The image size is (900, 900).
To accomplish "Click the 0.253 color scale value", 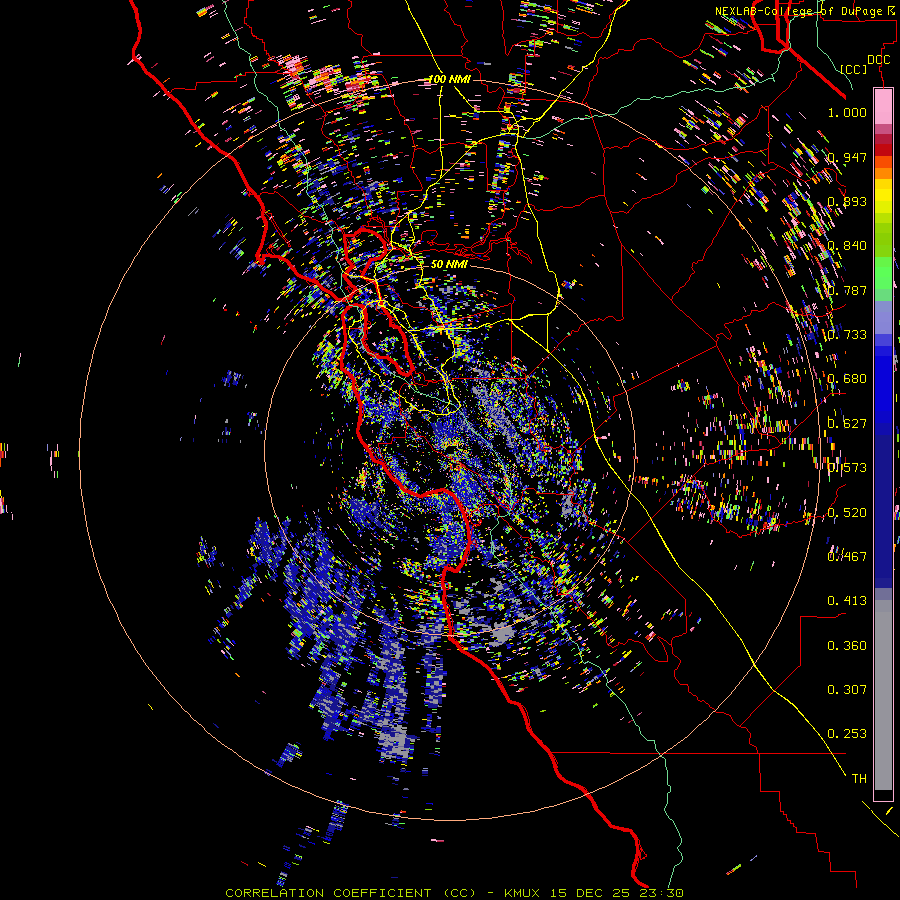I will (x=847, y=734).
